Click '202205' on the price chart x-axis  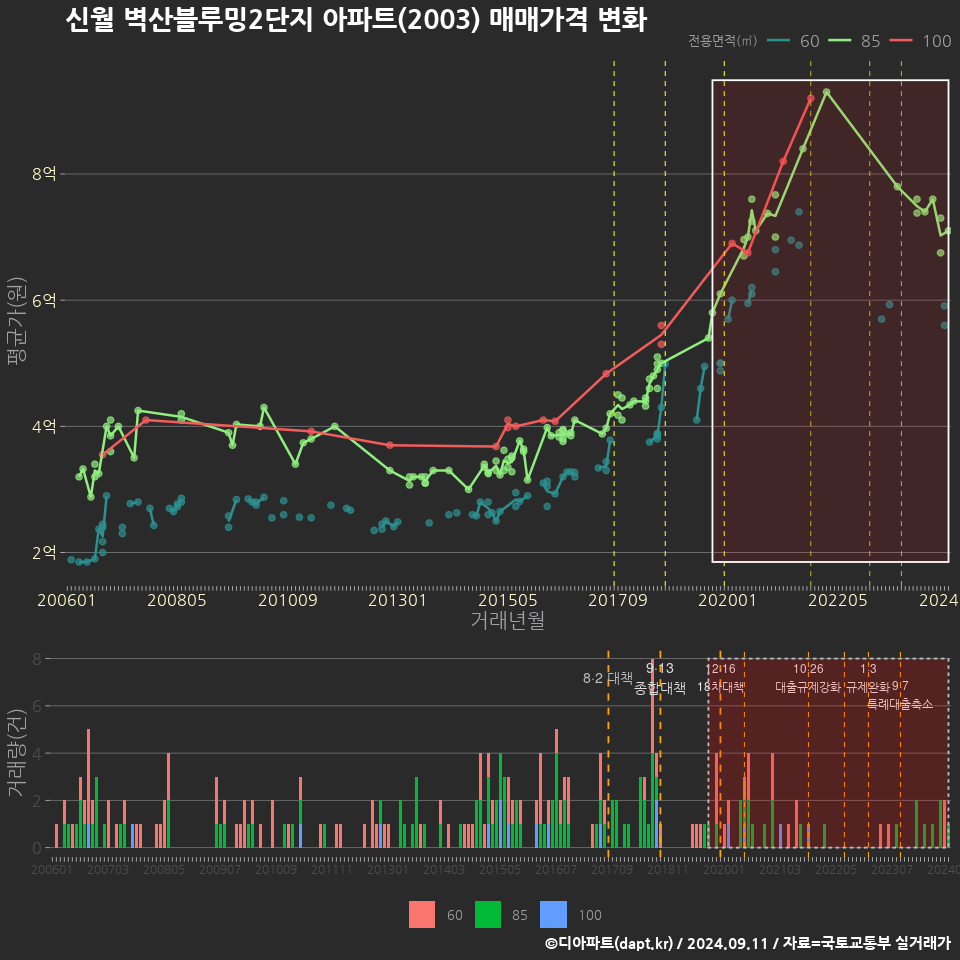pyautogui.click(x=838, y=600)
